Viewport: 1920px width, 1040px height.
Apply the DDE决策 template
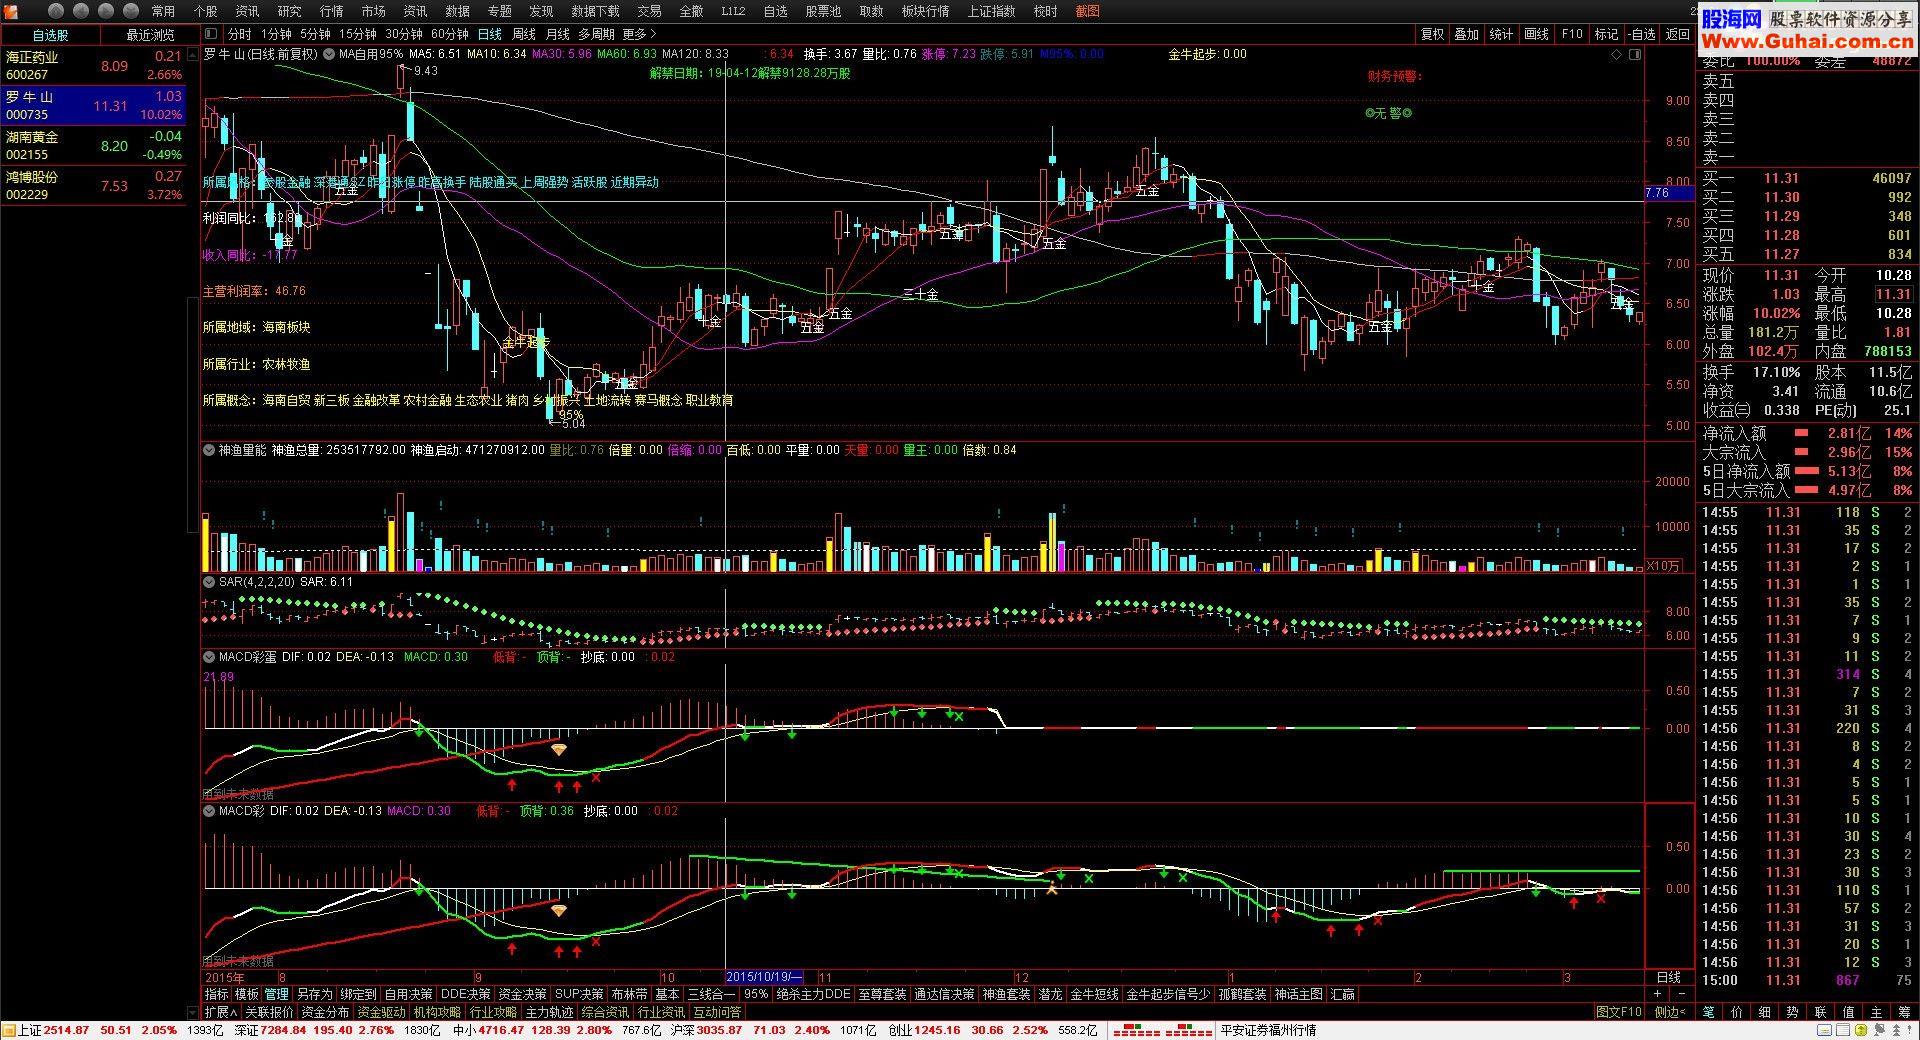[466, 994]
